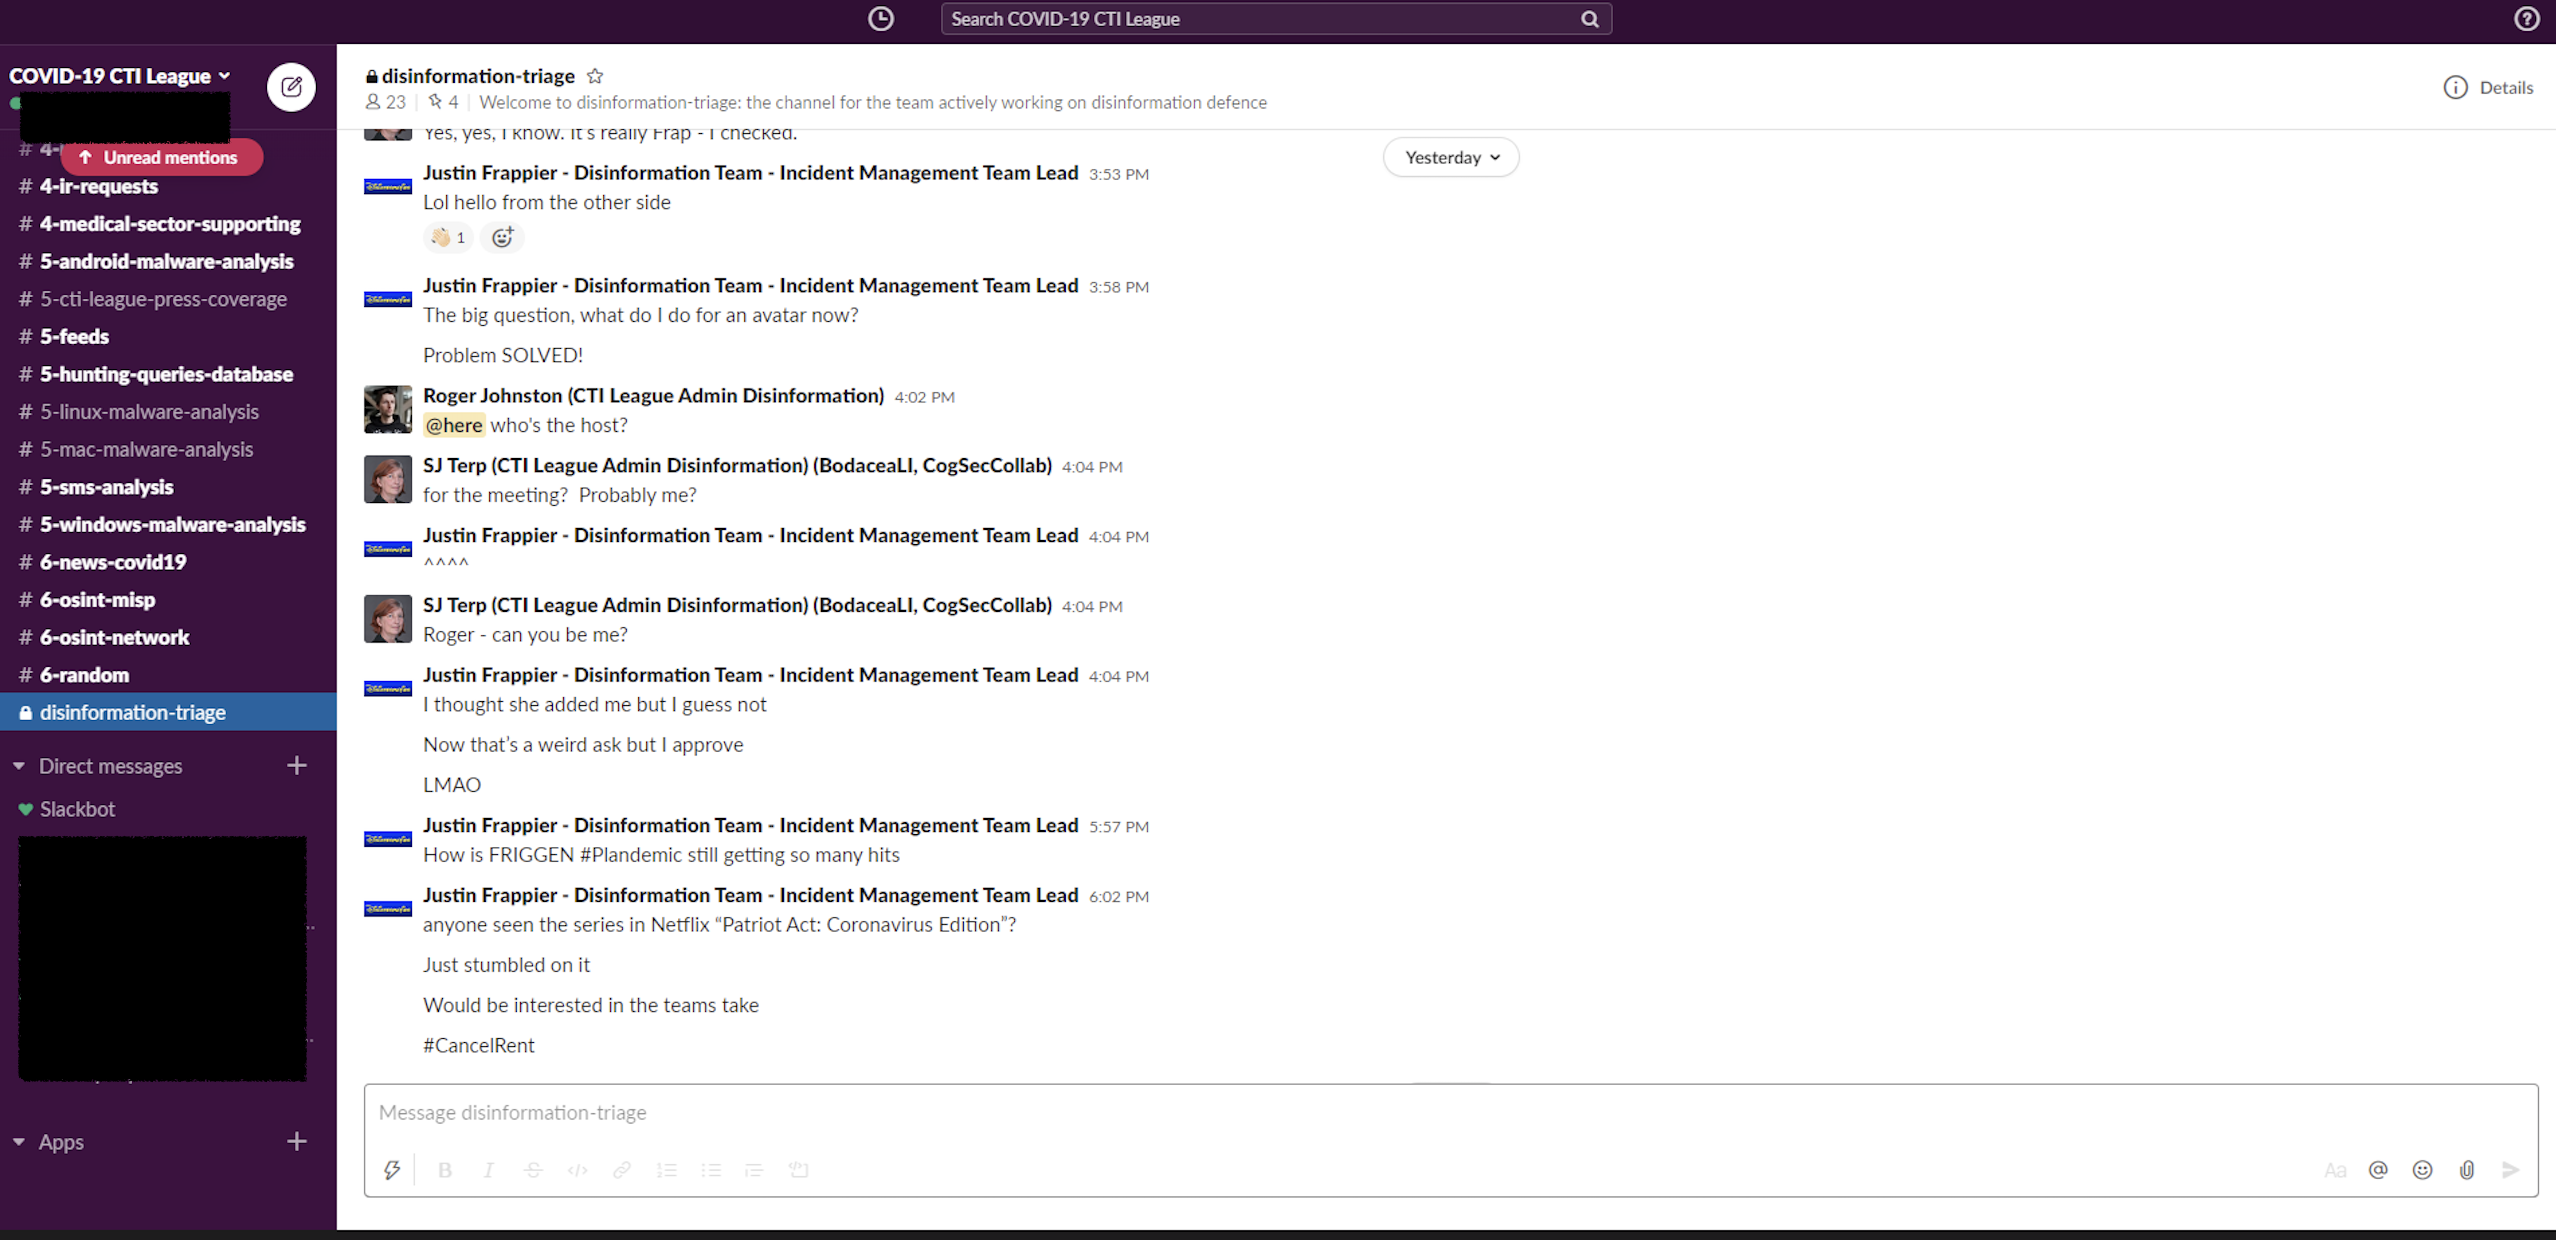
Task: Open channel Details panel
Action: click(2488, 87)
